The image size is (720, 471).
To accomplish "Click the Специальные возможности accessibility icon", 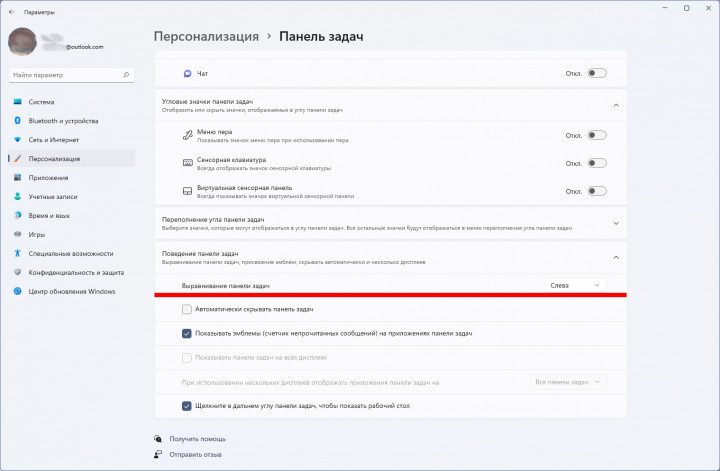I will click(x=17, y=253).
